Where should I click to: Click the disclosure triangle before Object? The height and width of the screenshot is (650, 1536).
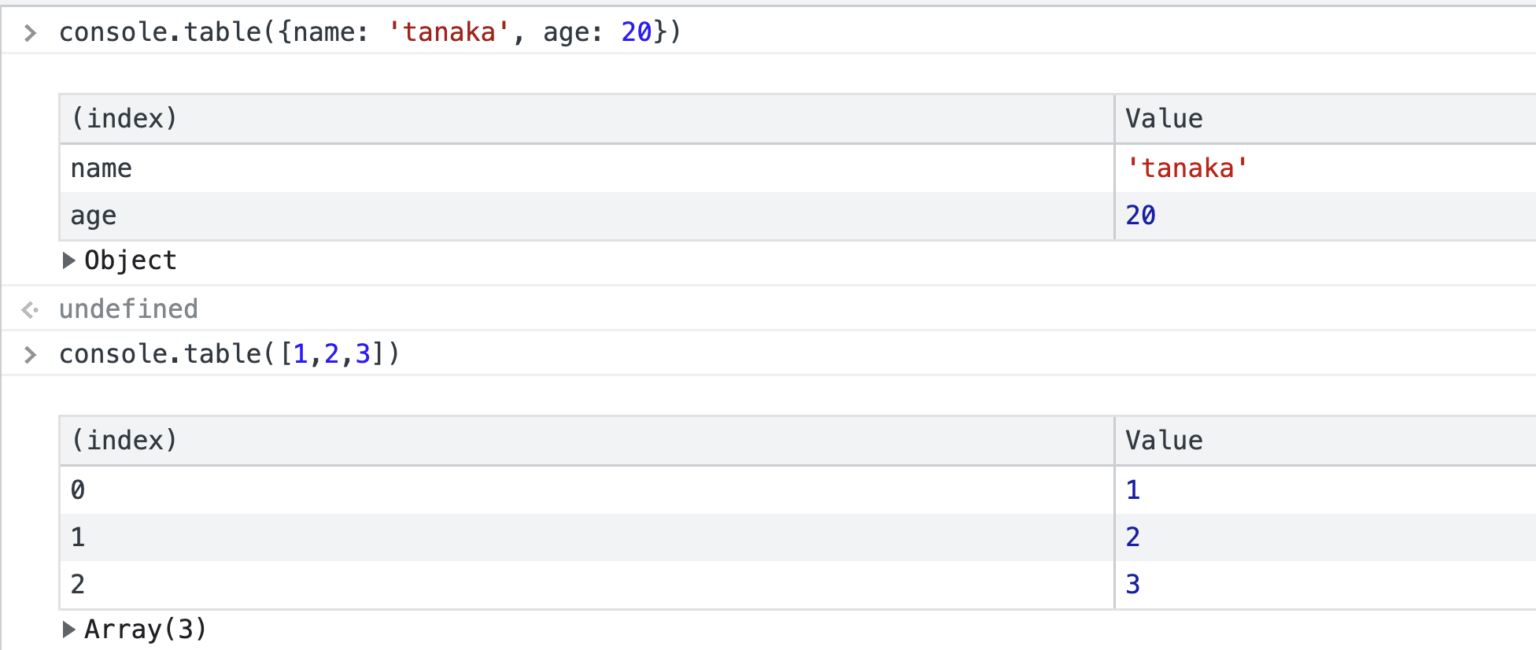coord(69,260)
